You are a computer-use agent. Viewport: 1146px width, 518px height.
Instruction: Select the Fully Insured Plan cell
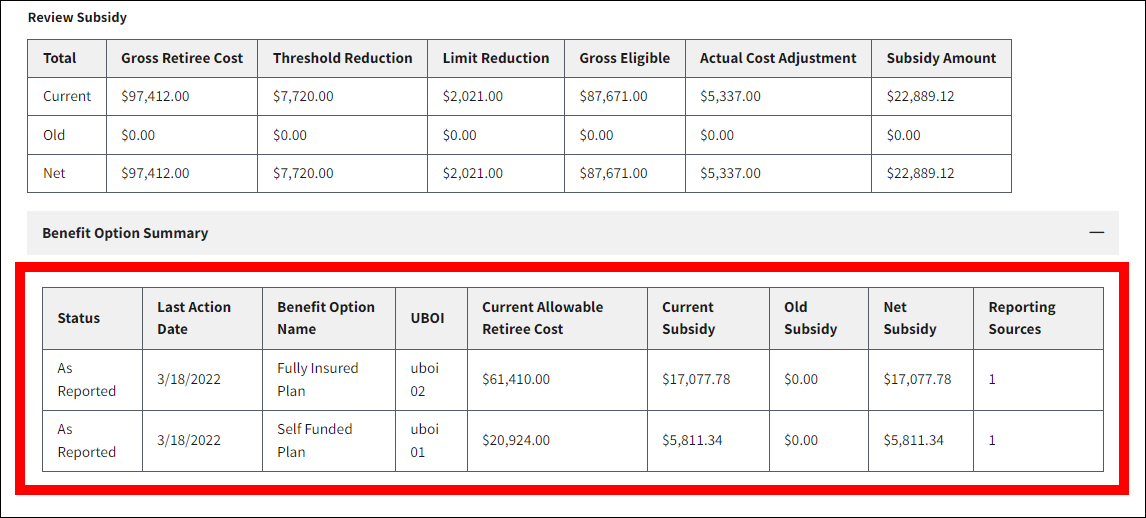[x=317, y=379]
